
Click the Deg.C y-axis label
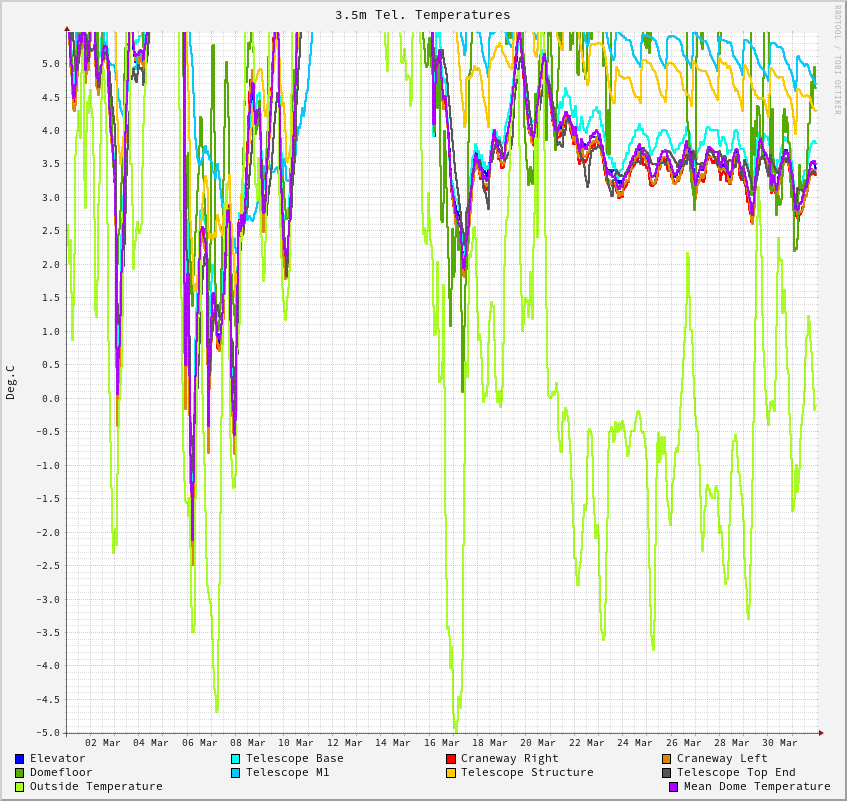click(11, 382)
